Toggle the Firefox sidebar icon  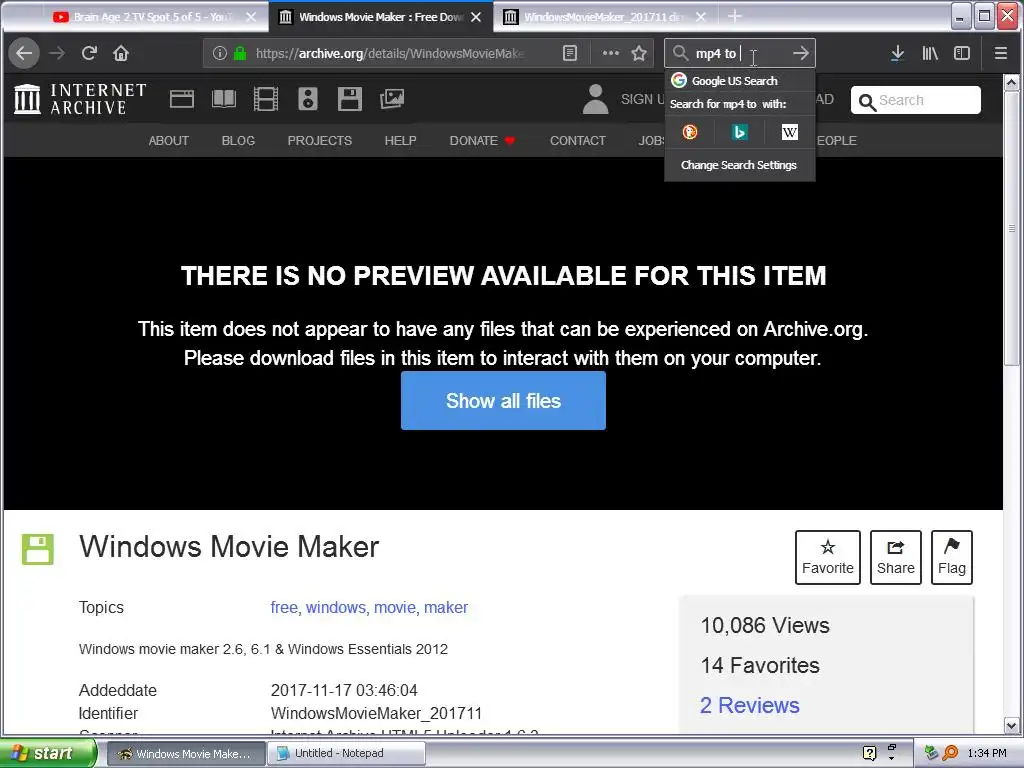point(962,53)
